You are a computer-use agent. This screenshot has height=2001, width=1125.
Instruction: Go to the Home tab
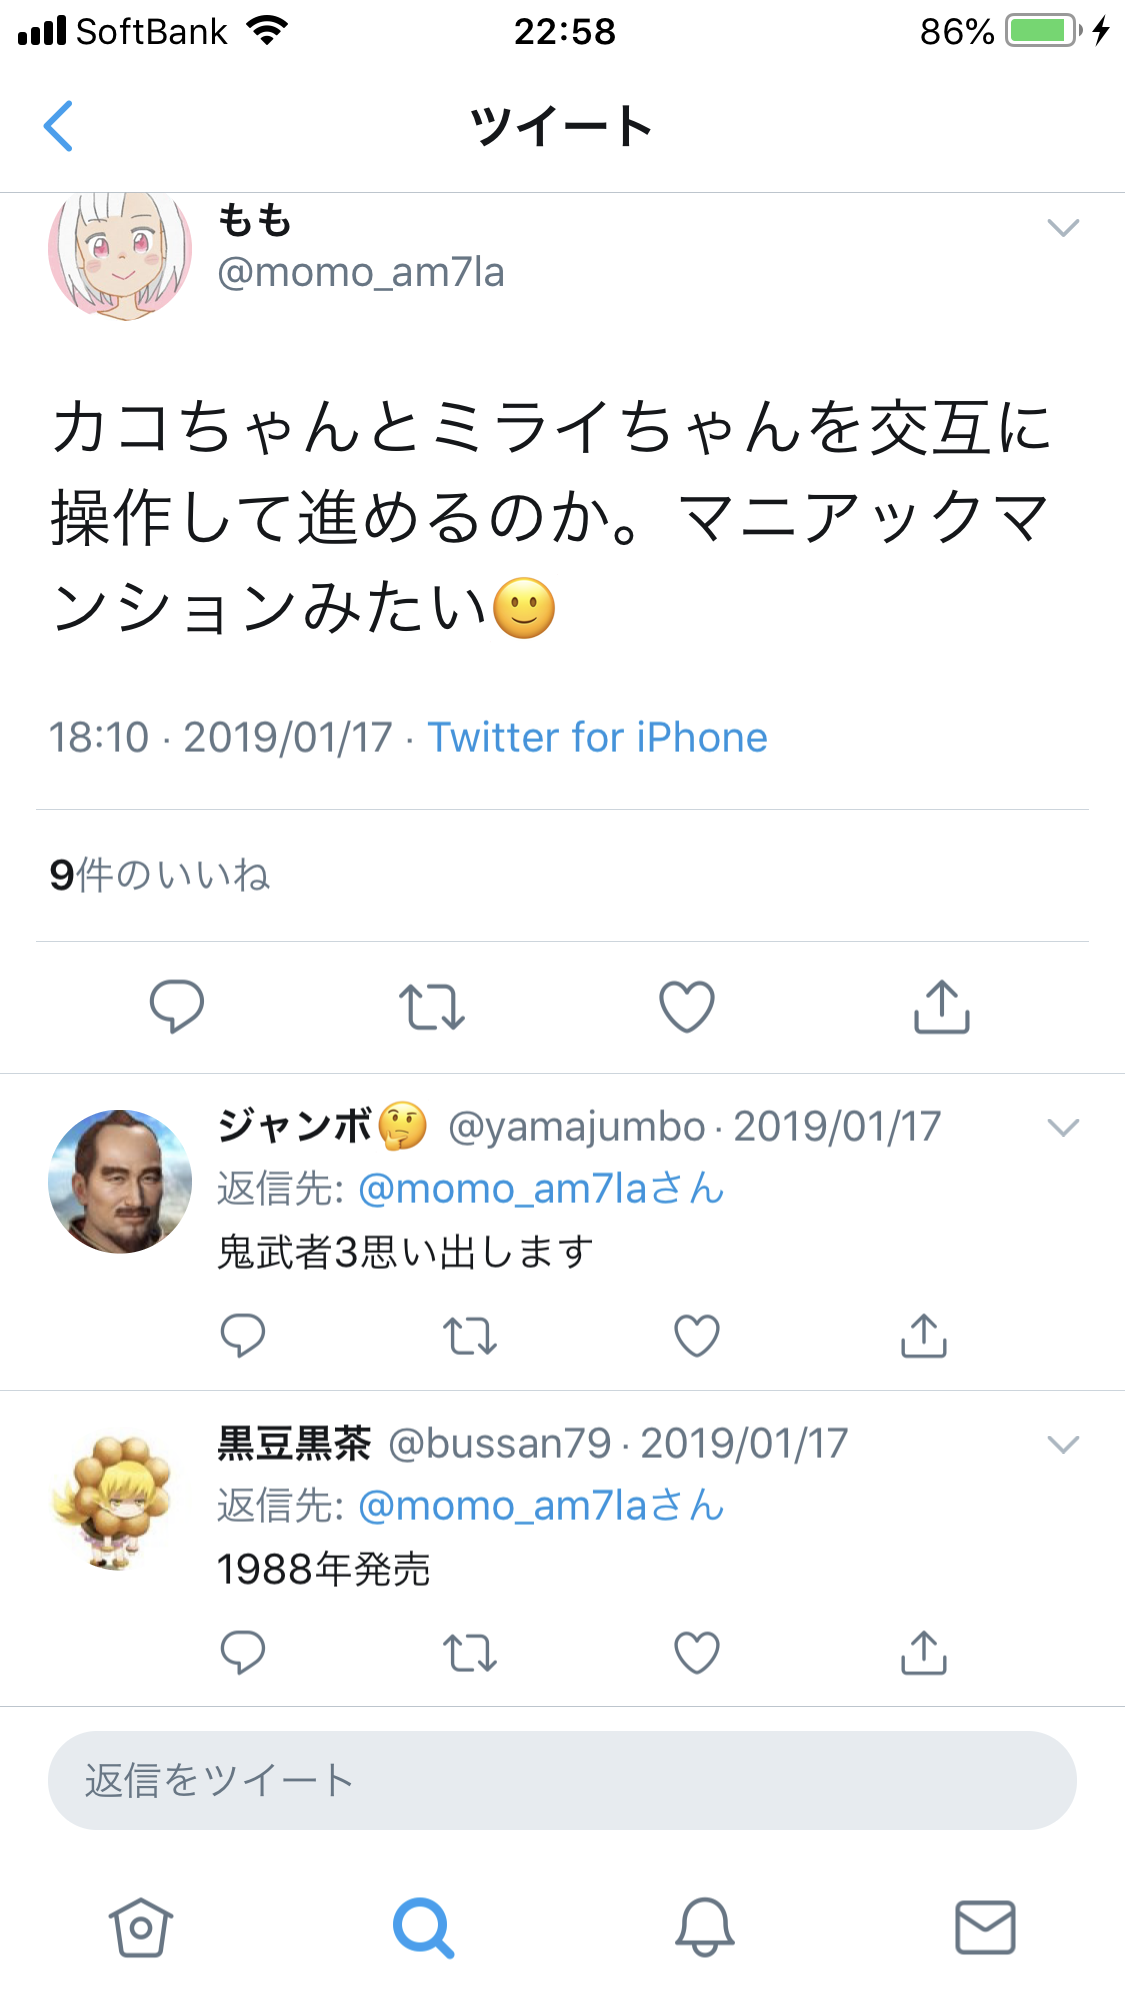[141, 1927]
